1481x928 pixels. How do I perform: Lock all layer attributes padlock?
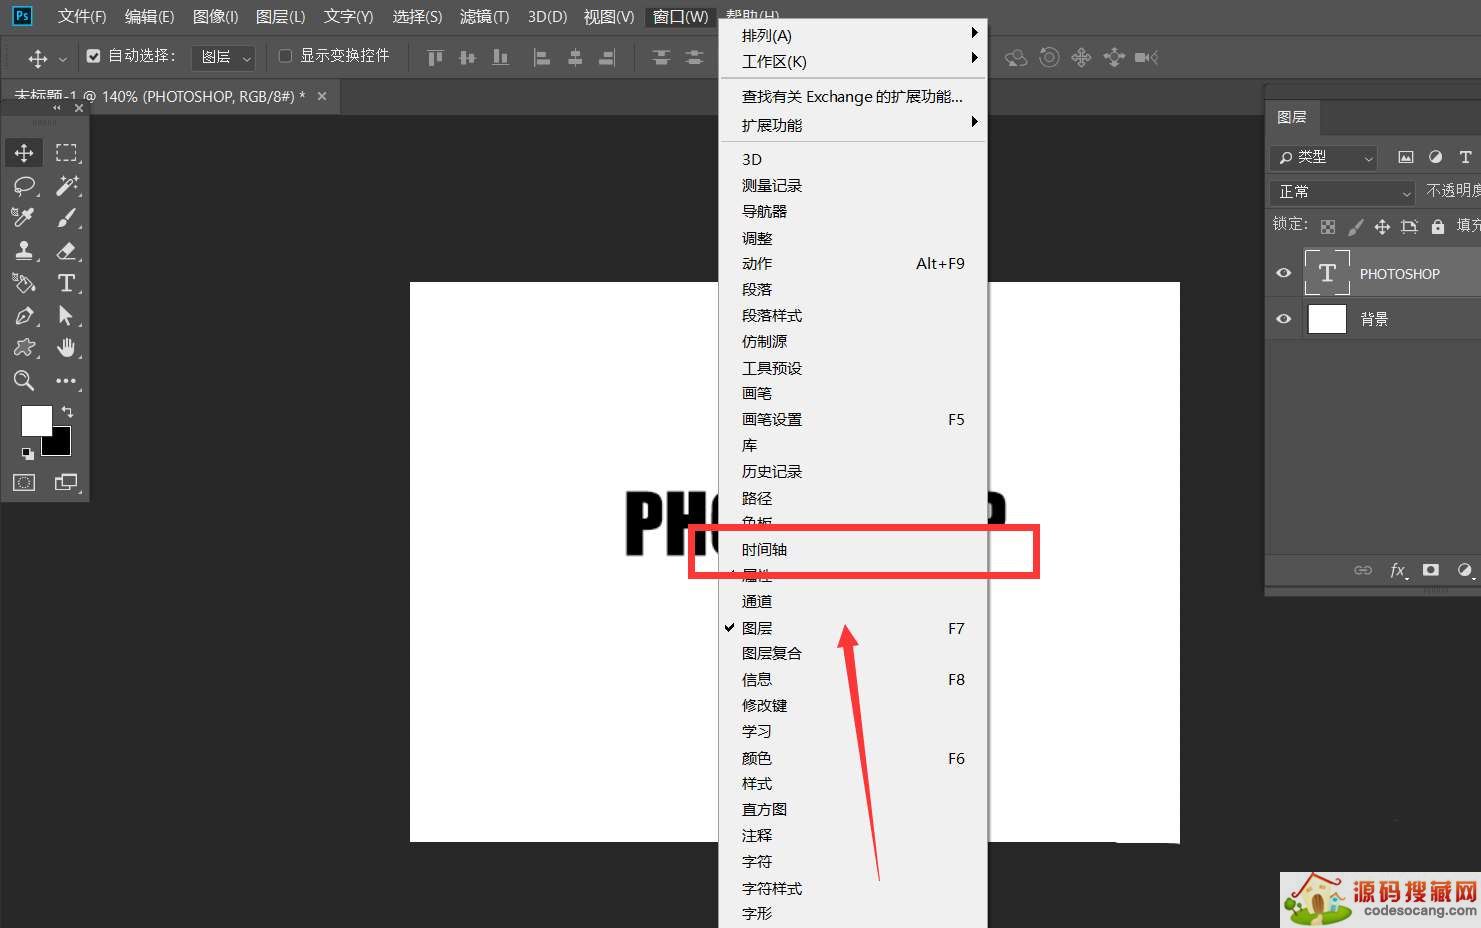(1437, 227)
